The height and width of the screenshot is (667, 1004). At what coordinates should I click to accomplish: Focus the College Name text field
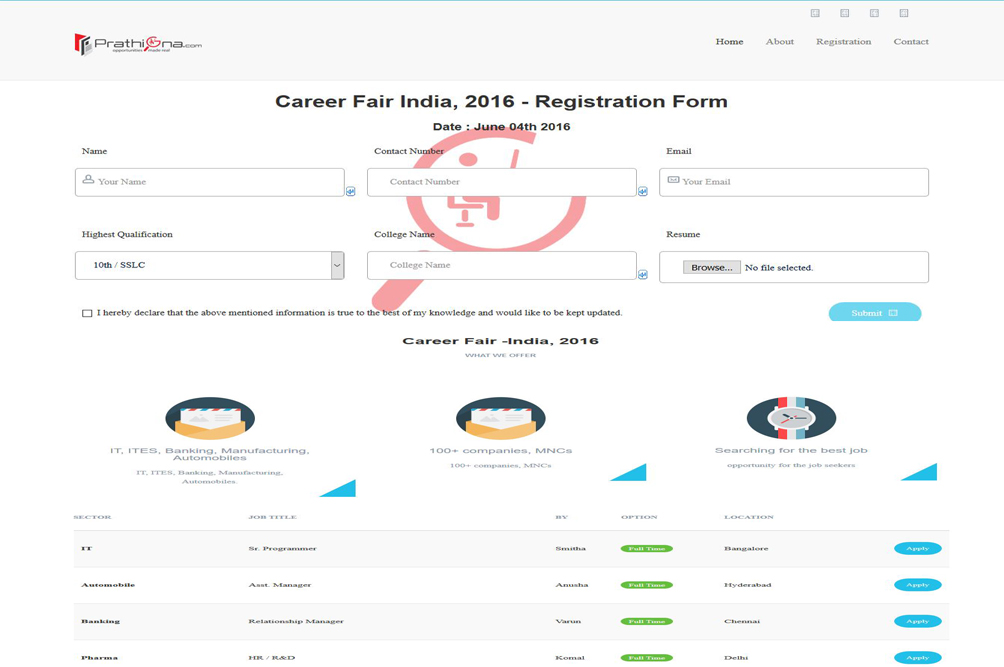click(x=500, y=265)
